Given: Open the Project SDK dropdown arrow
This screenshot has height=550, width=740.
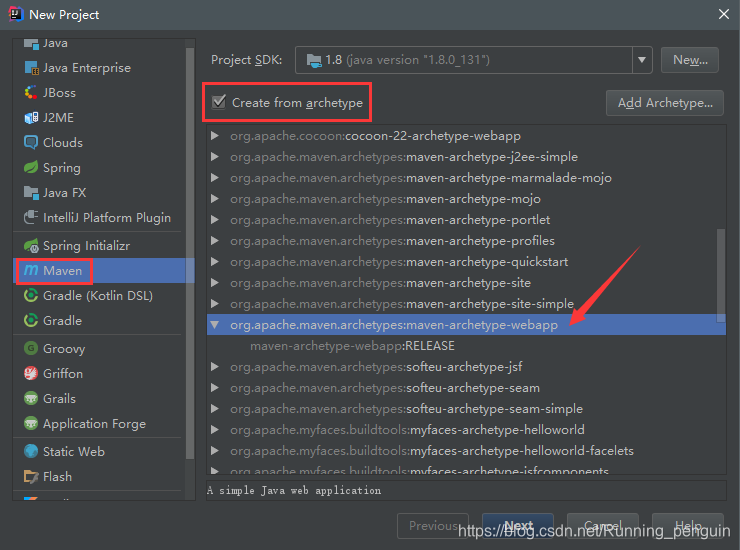Looking at the screenshot, I should pyautogui.click(x=642, y=60).
